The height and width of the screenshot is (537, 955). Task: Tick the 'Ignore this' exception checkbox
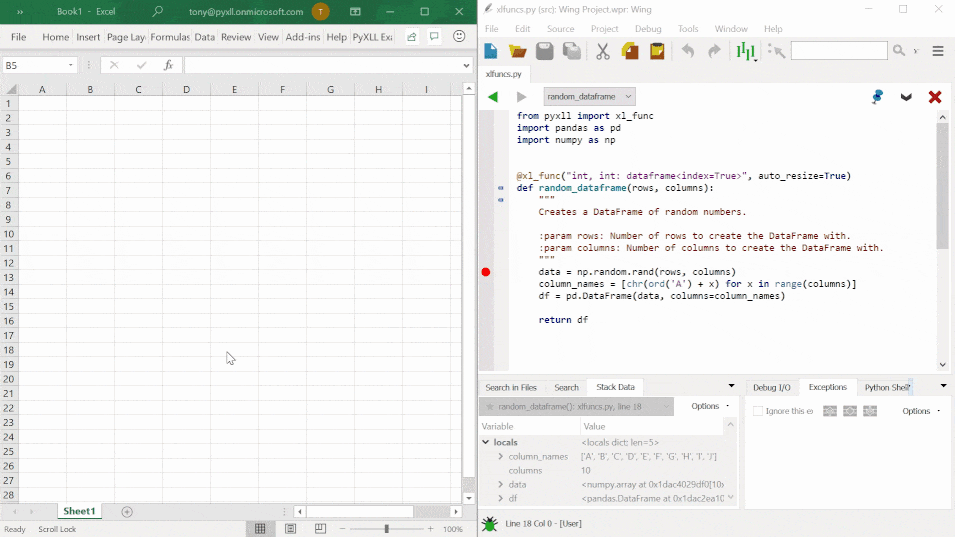click(x=758, y=411)
